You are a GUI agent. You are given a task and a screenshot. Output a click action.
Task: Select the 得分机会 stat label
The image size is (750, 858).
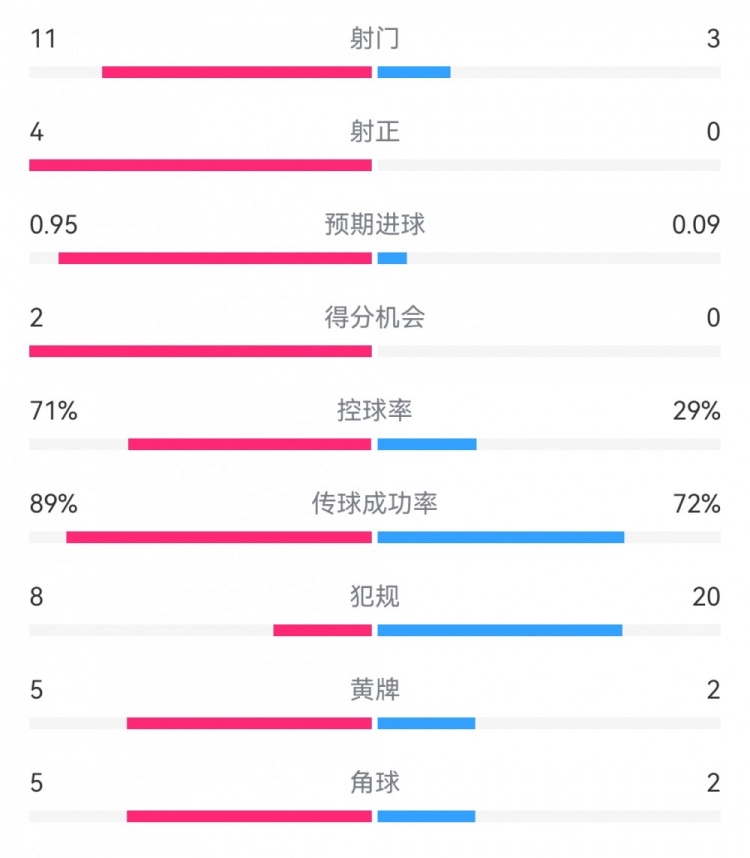375,318
